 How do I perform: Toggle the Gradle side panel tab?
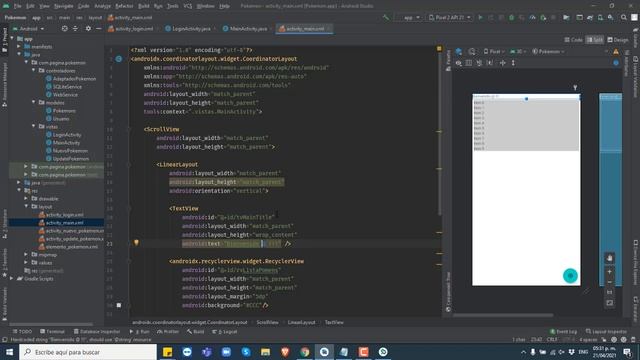[636, 38]
